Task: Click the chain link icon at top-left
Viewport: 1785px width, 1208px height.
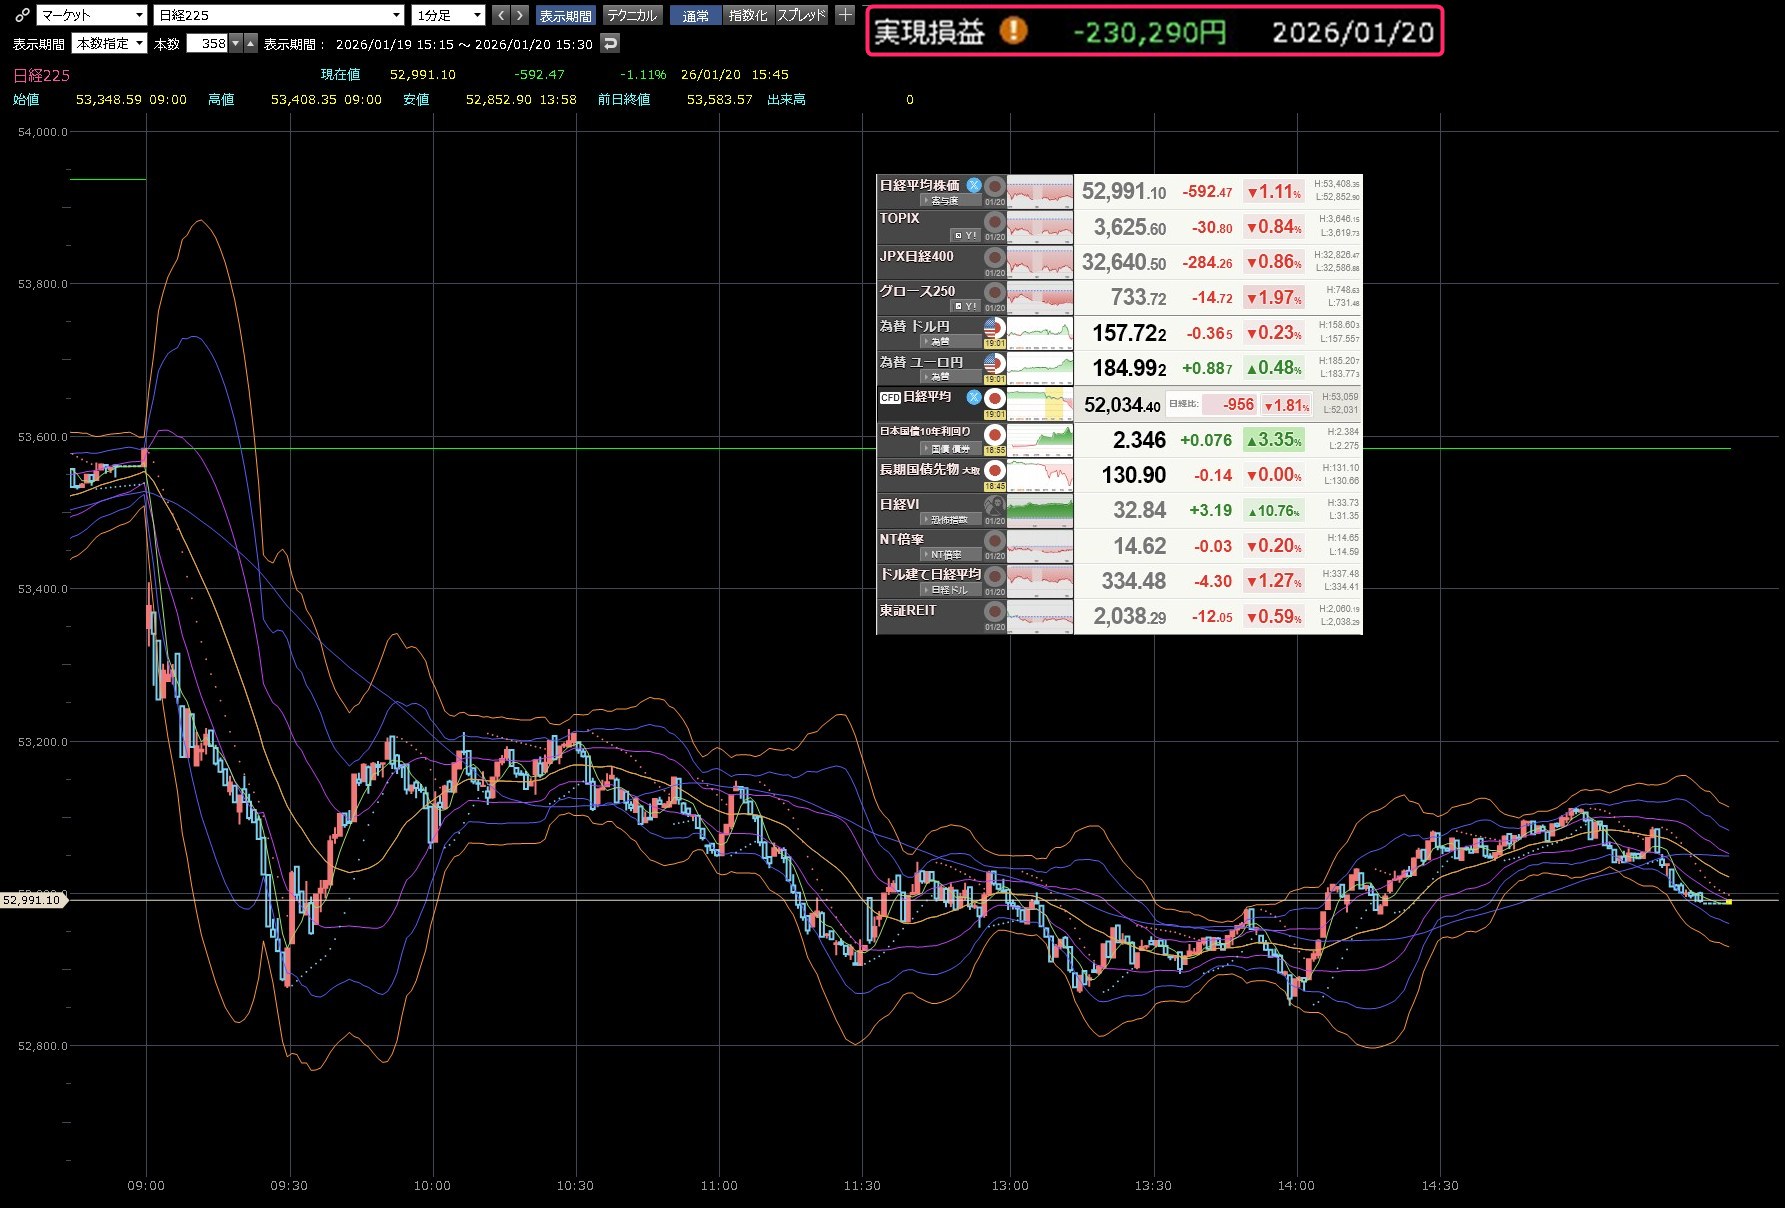Action: coord(21,15)
